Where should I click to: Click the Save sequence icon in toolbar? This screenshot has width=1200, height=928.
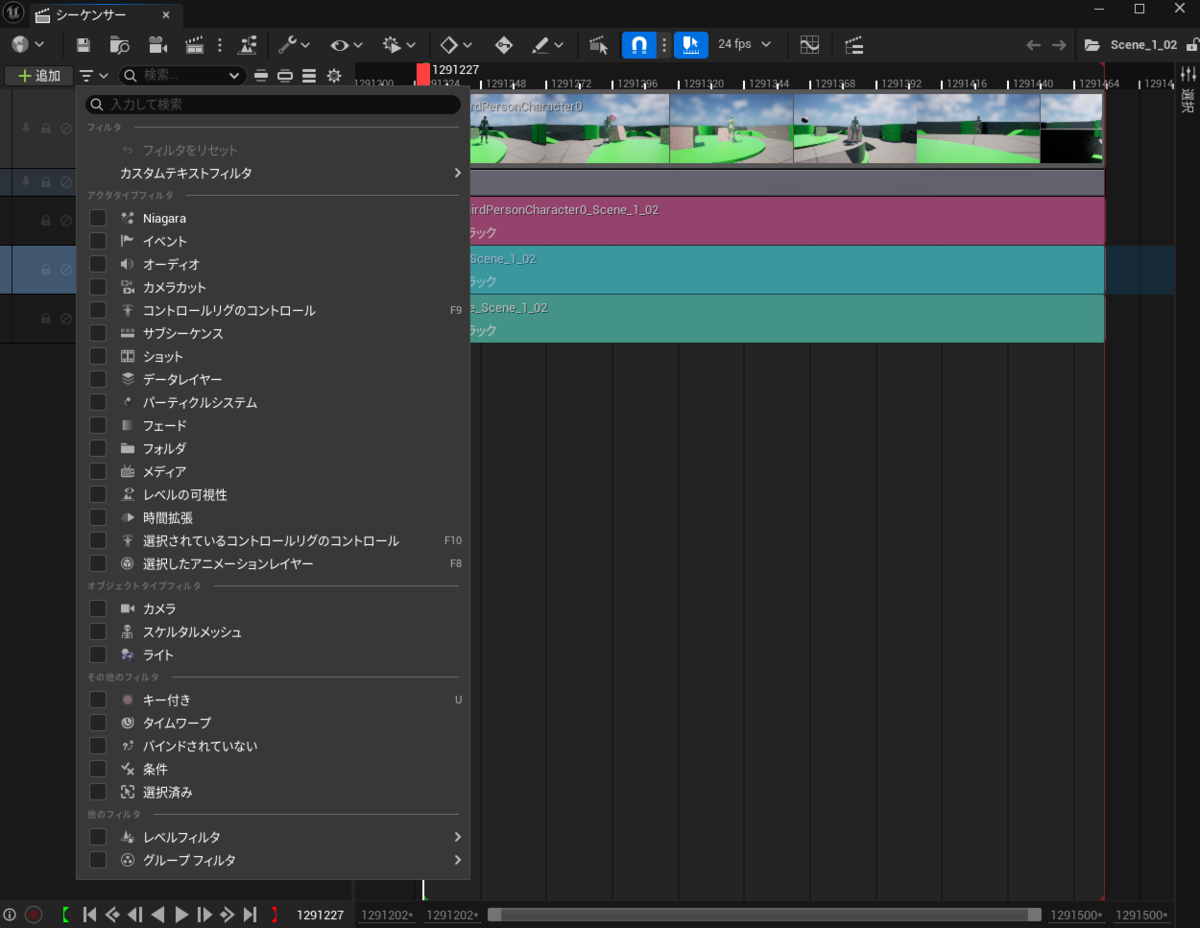pyautogui.click(x=83, y=45)
